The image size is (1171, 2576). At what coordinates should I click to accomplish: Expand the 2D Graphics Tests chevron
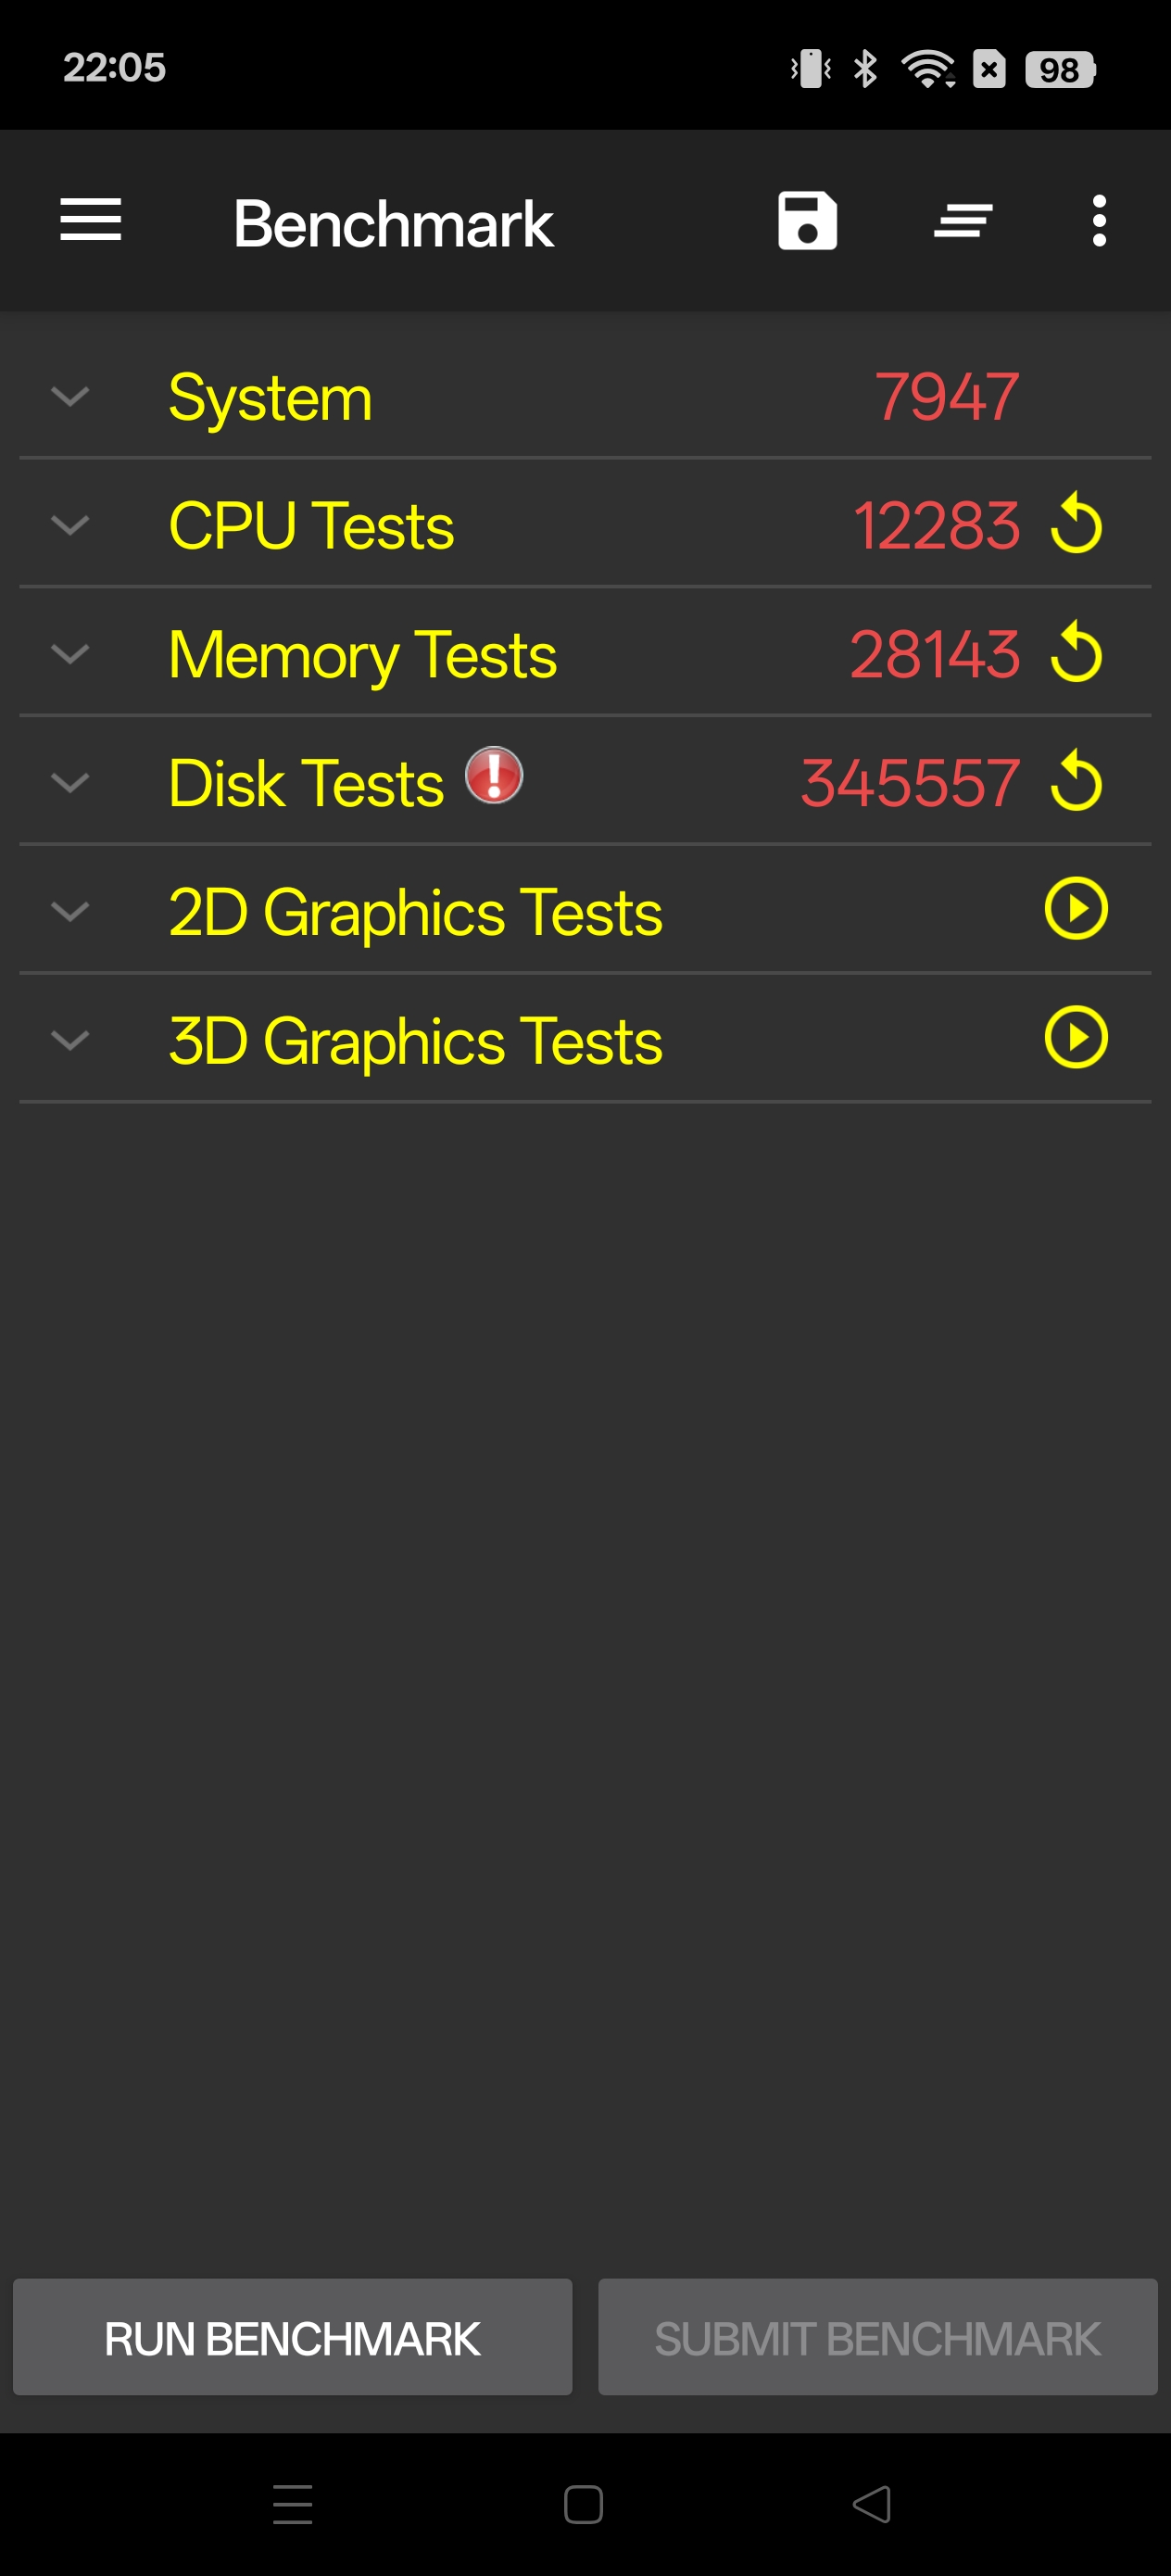point(70,911)
